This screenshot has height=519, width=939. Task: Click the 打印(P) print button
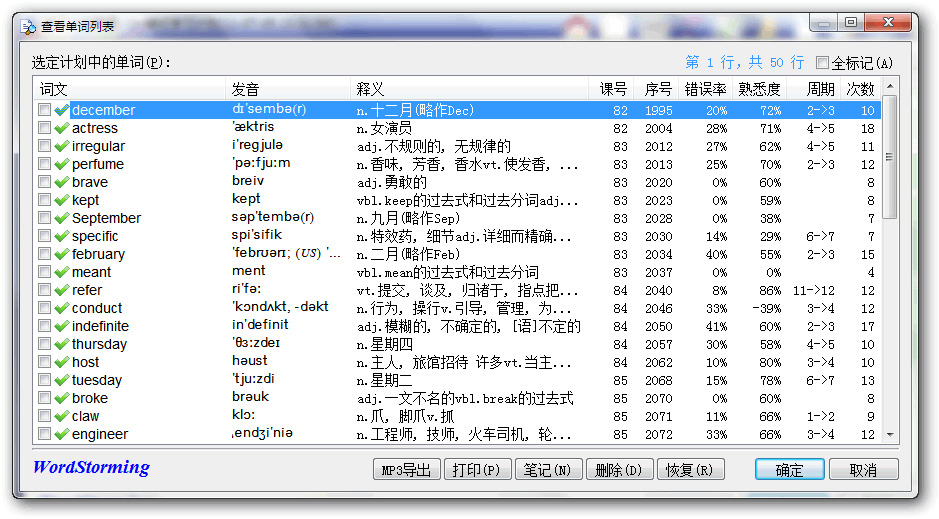tap(477, 470)
